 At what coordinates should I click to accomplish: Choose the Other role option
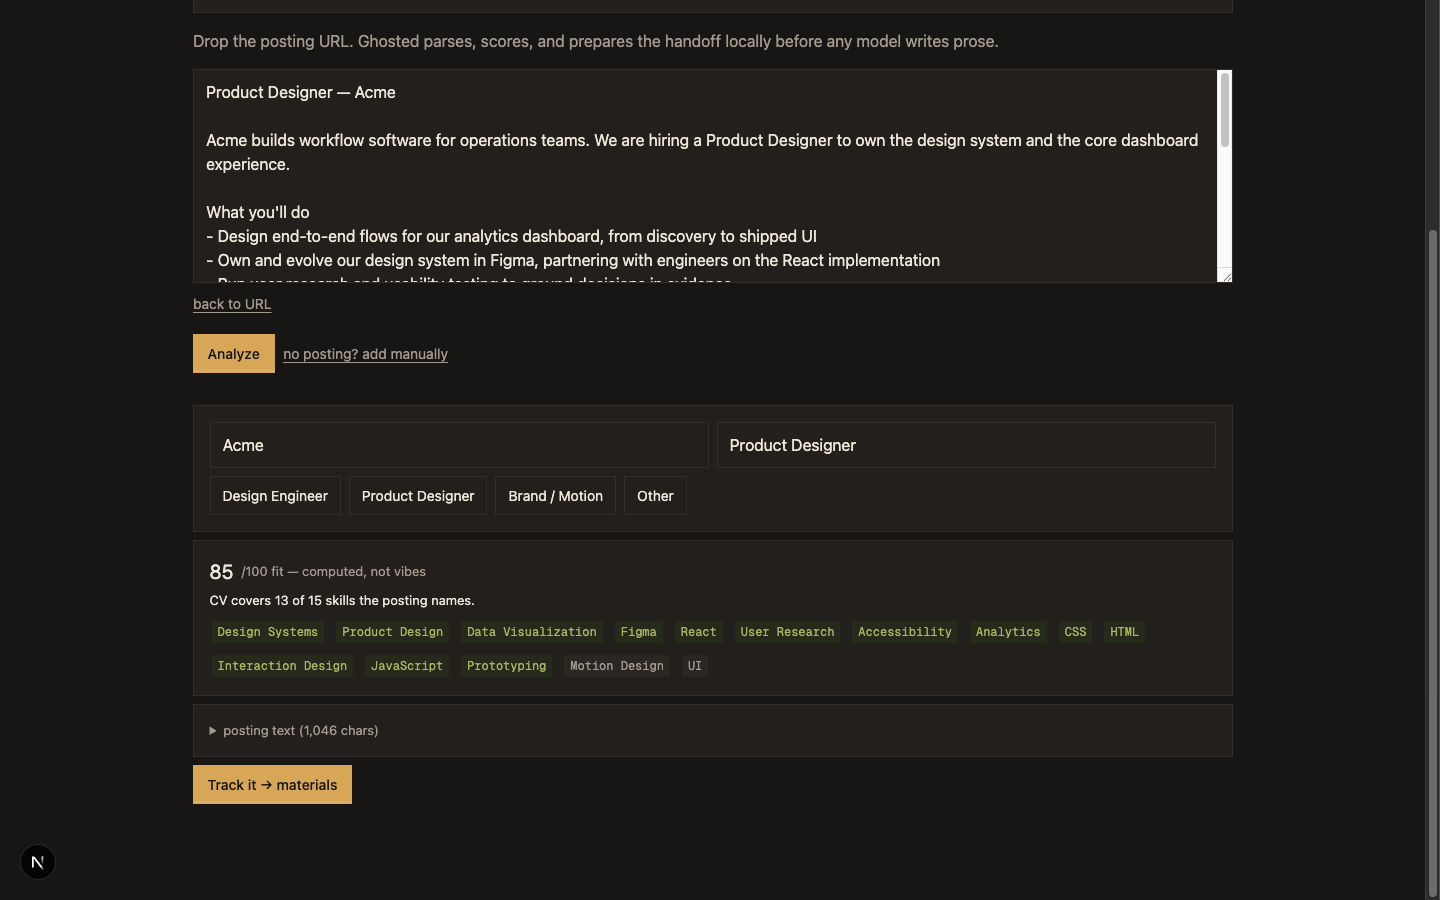(x=655, y=496)
